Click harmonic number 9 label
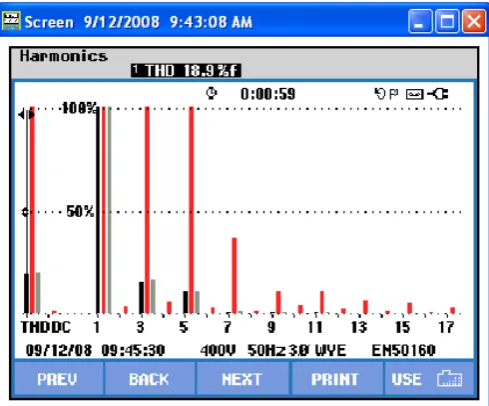489x406 pixels. pyautogui.click(x=272, y=327)
